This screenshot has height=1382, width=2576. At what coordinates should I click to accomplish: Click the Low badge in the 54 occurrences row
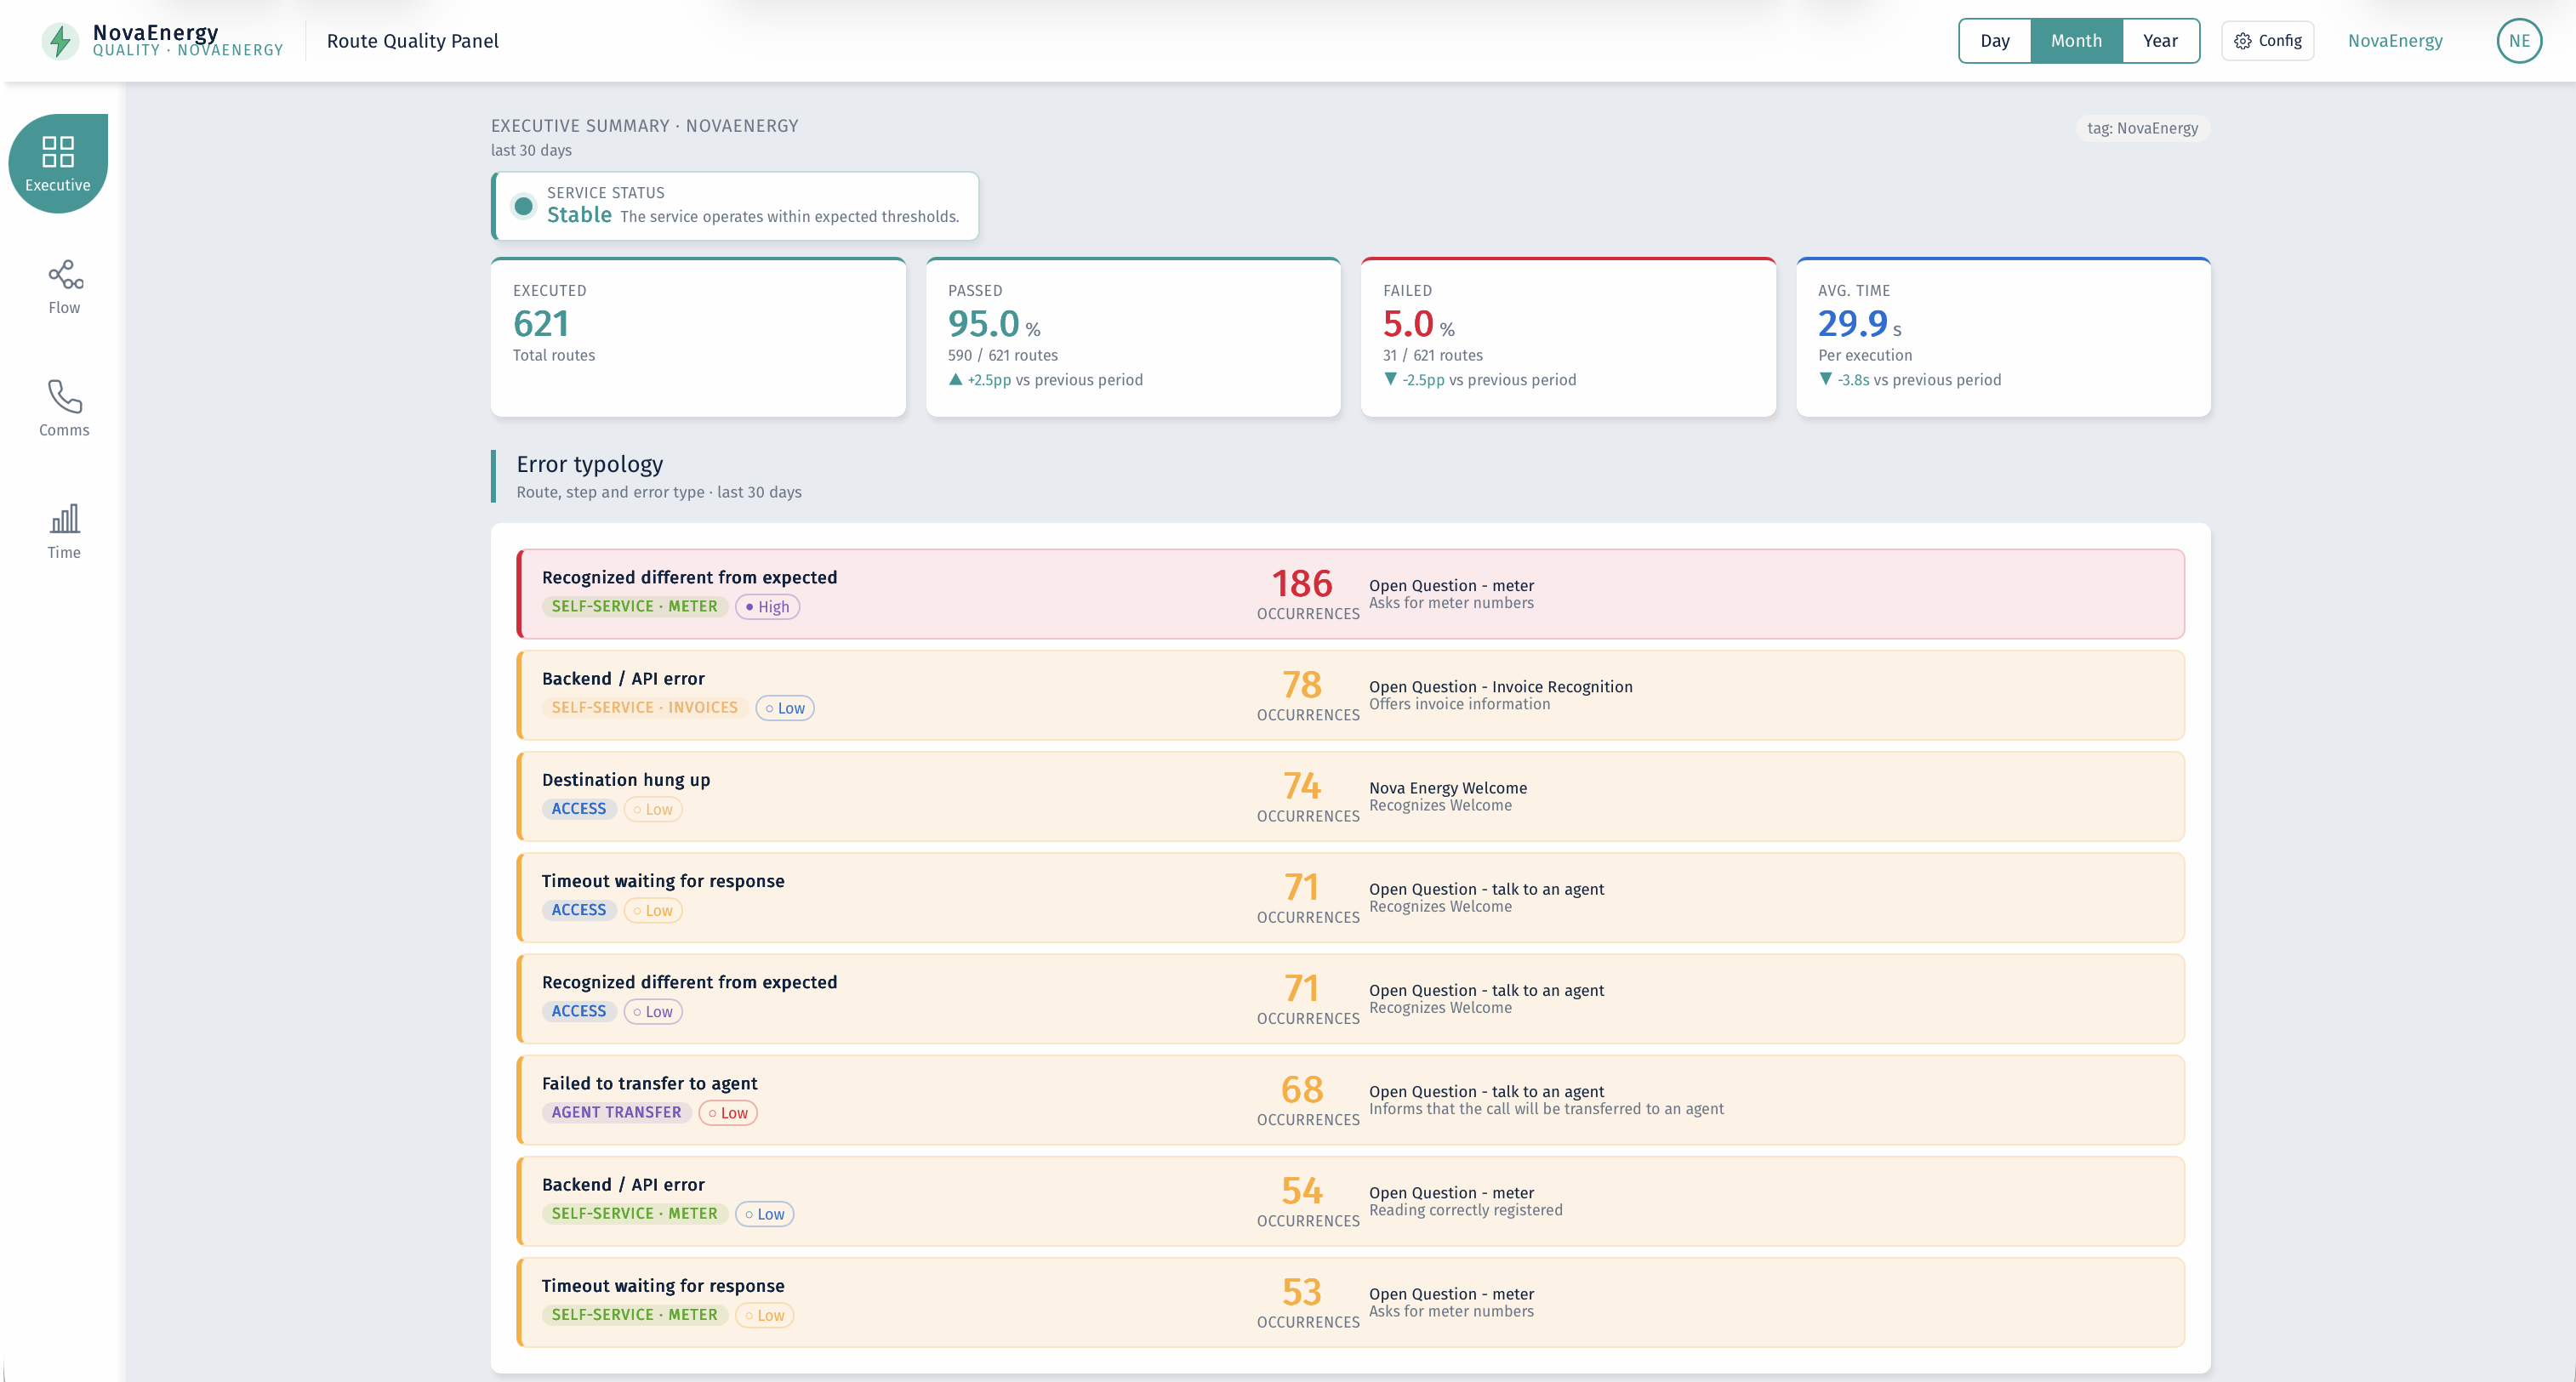coord(765,1214)
